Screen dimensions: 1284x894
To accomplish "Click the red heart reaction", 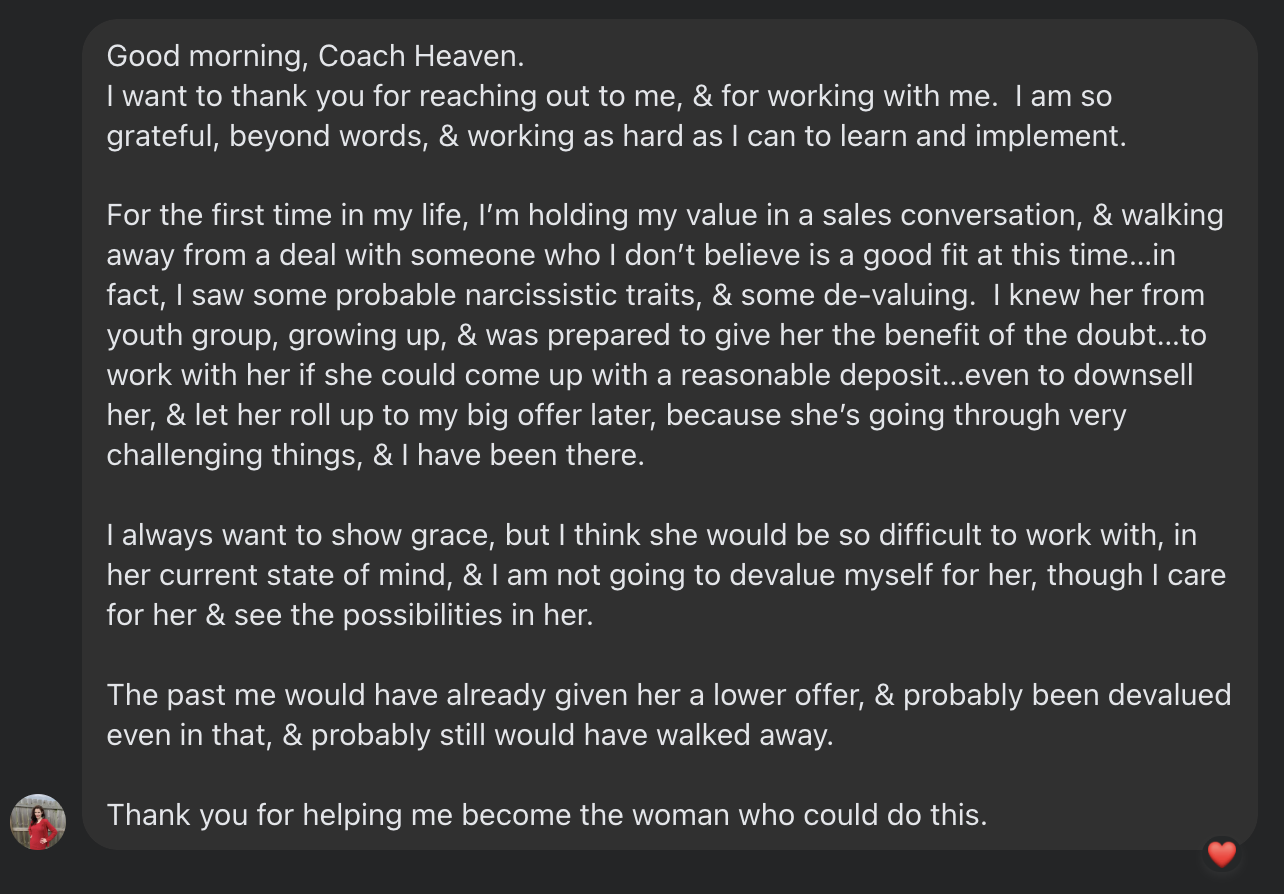I will pos(1222,854).
